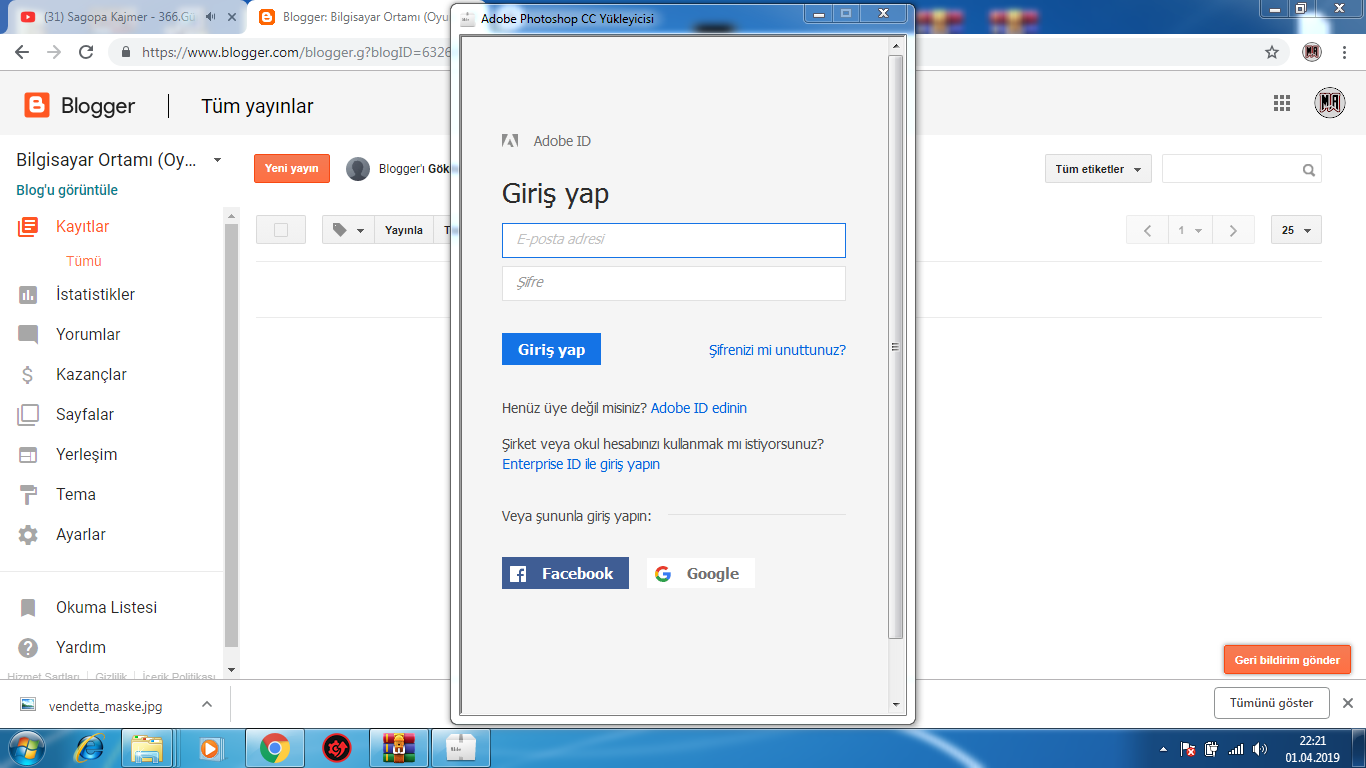The height and width of the screenshot is (768, 1366).
Task: Show hidden system tray icons arrow
Action: tap(1162, 748)
